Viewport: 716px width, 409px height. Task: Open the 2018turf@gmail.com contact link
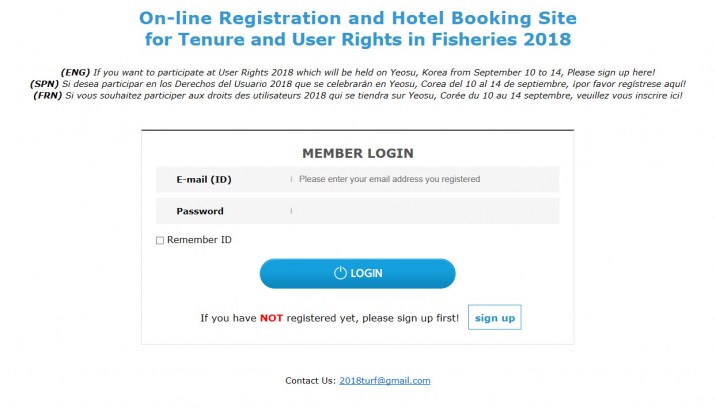(x=384, y=380)
